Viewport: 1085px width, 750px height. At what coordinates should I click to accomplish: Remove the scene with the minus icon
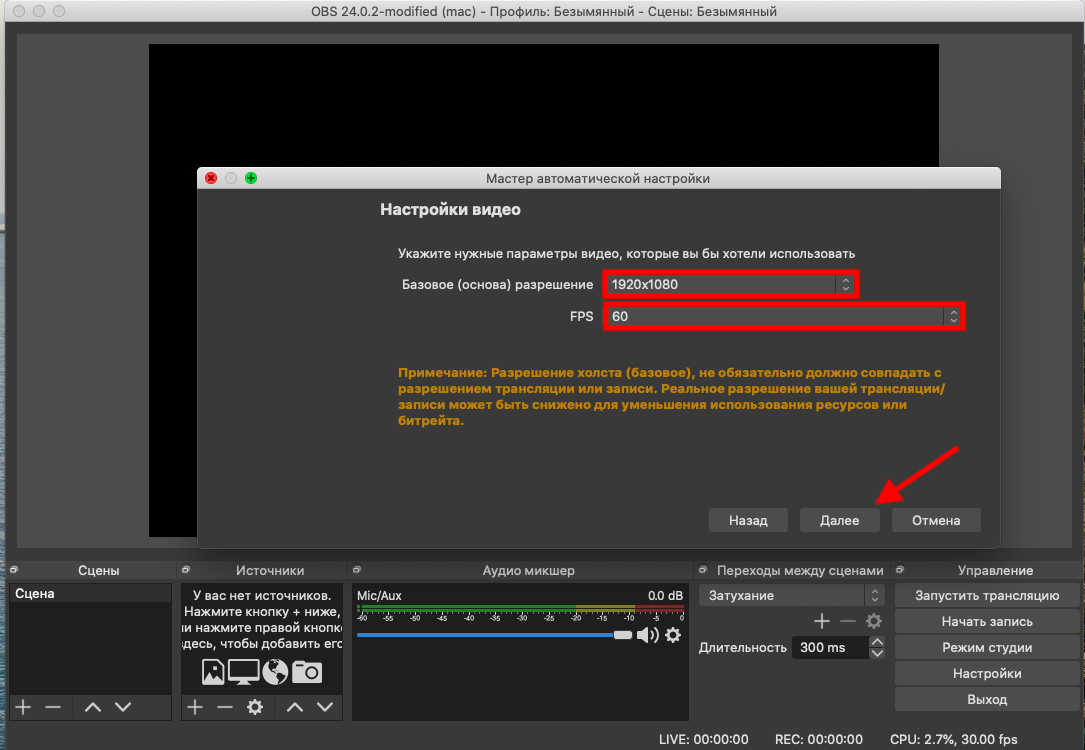[53, 707]
